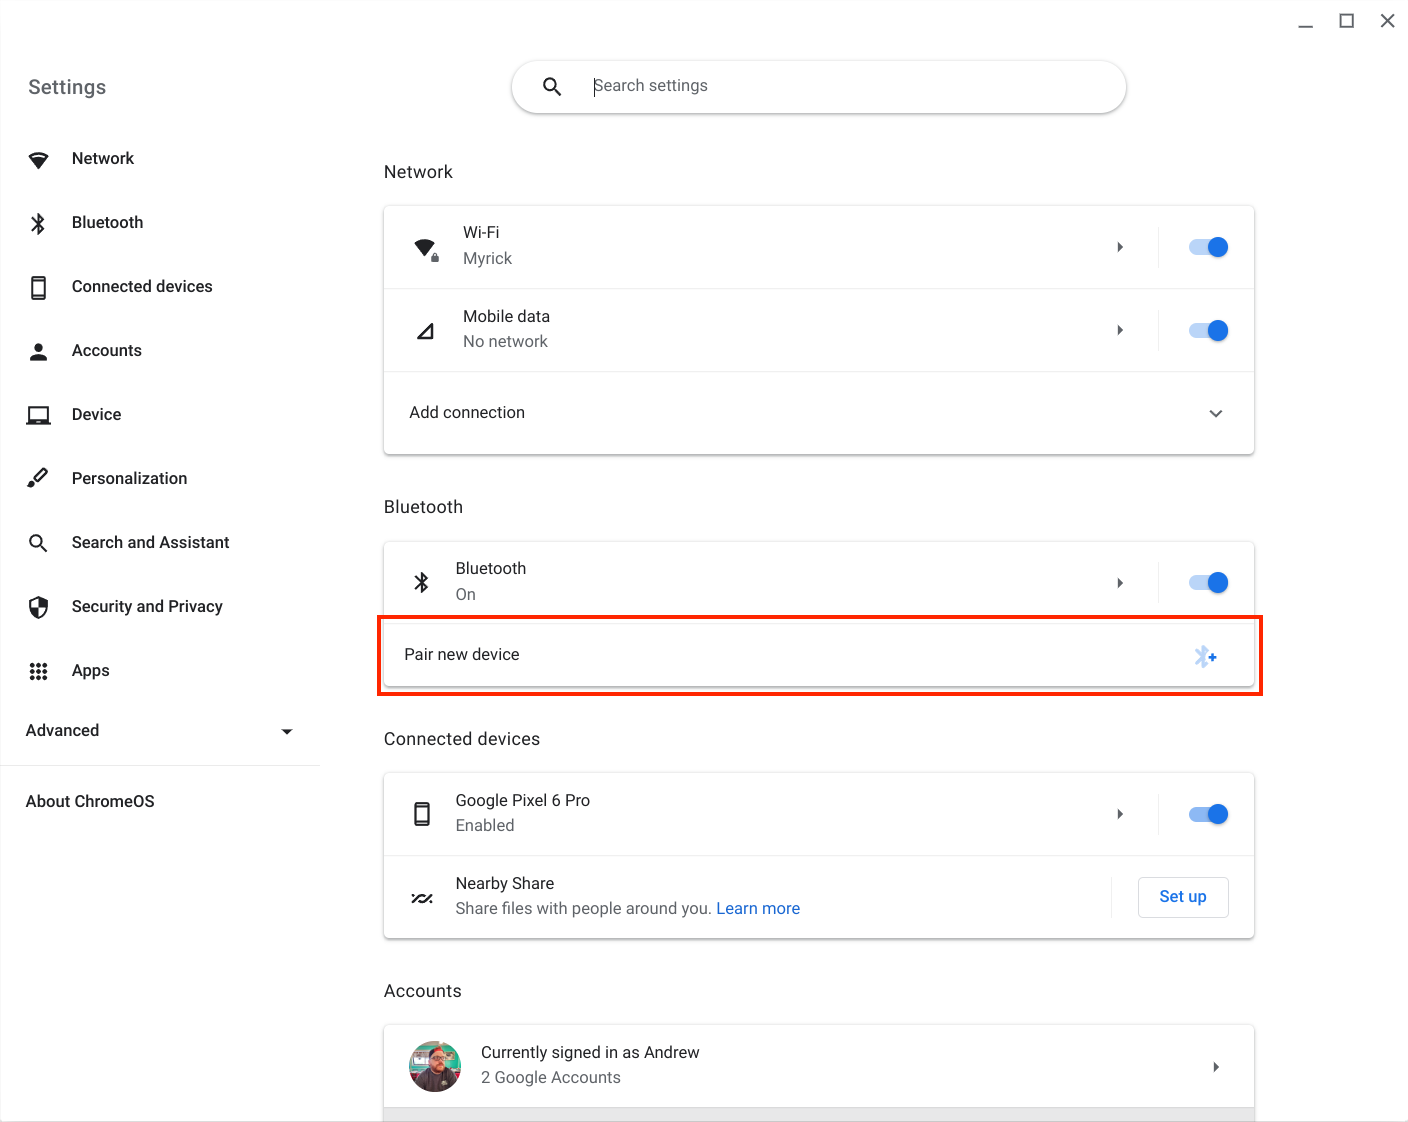Select About ChromeOS in the sidebar
1408x1122 pixels.
click(x=90, y=801)
